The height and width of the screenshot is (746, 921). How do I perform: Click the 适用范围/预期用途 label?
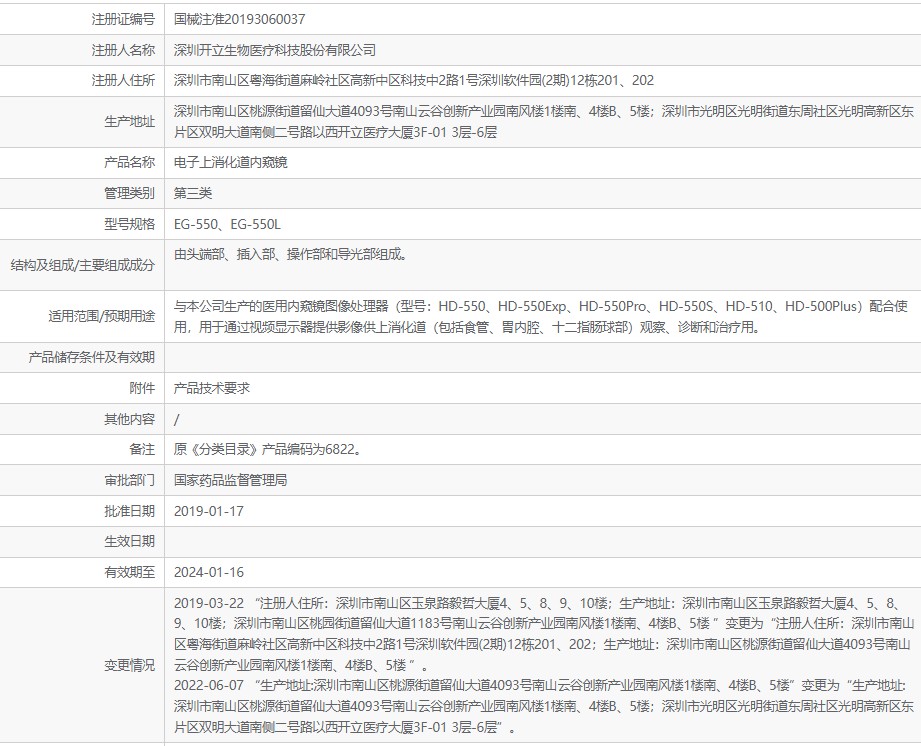coord(101,316)
